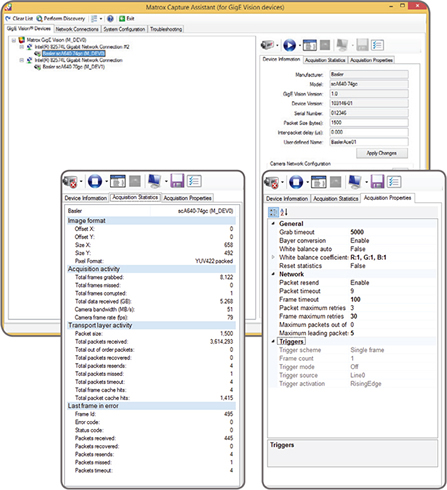Click the monitor icon in statistics panel
The width and height of the screenshot is (447, 490).
pyautogui.click(x=154, y=181)
